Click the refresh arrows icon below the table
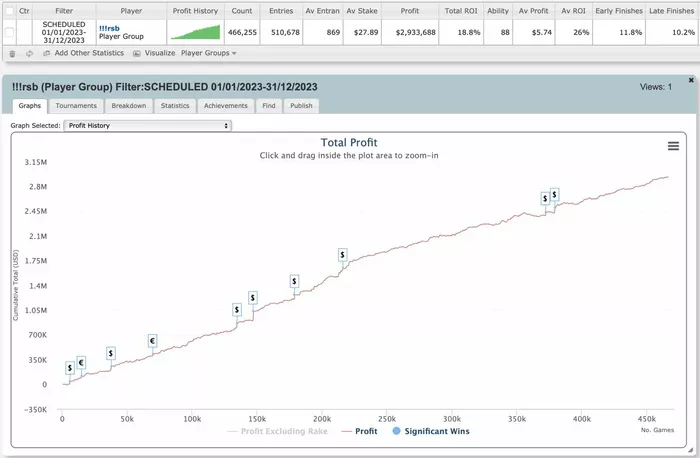Viewport: 700px width, 458px height. point(29,54)
